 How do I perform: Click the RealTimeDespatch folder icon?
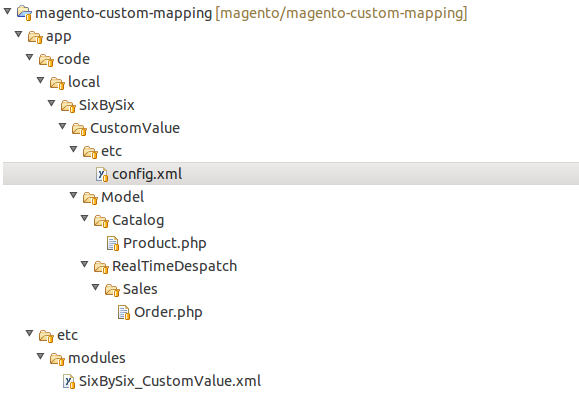point(101,266)
